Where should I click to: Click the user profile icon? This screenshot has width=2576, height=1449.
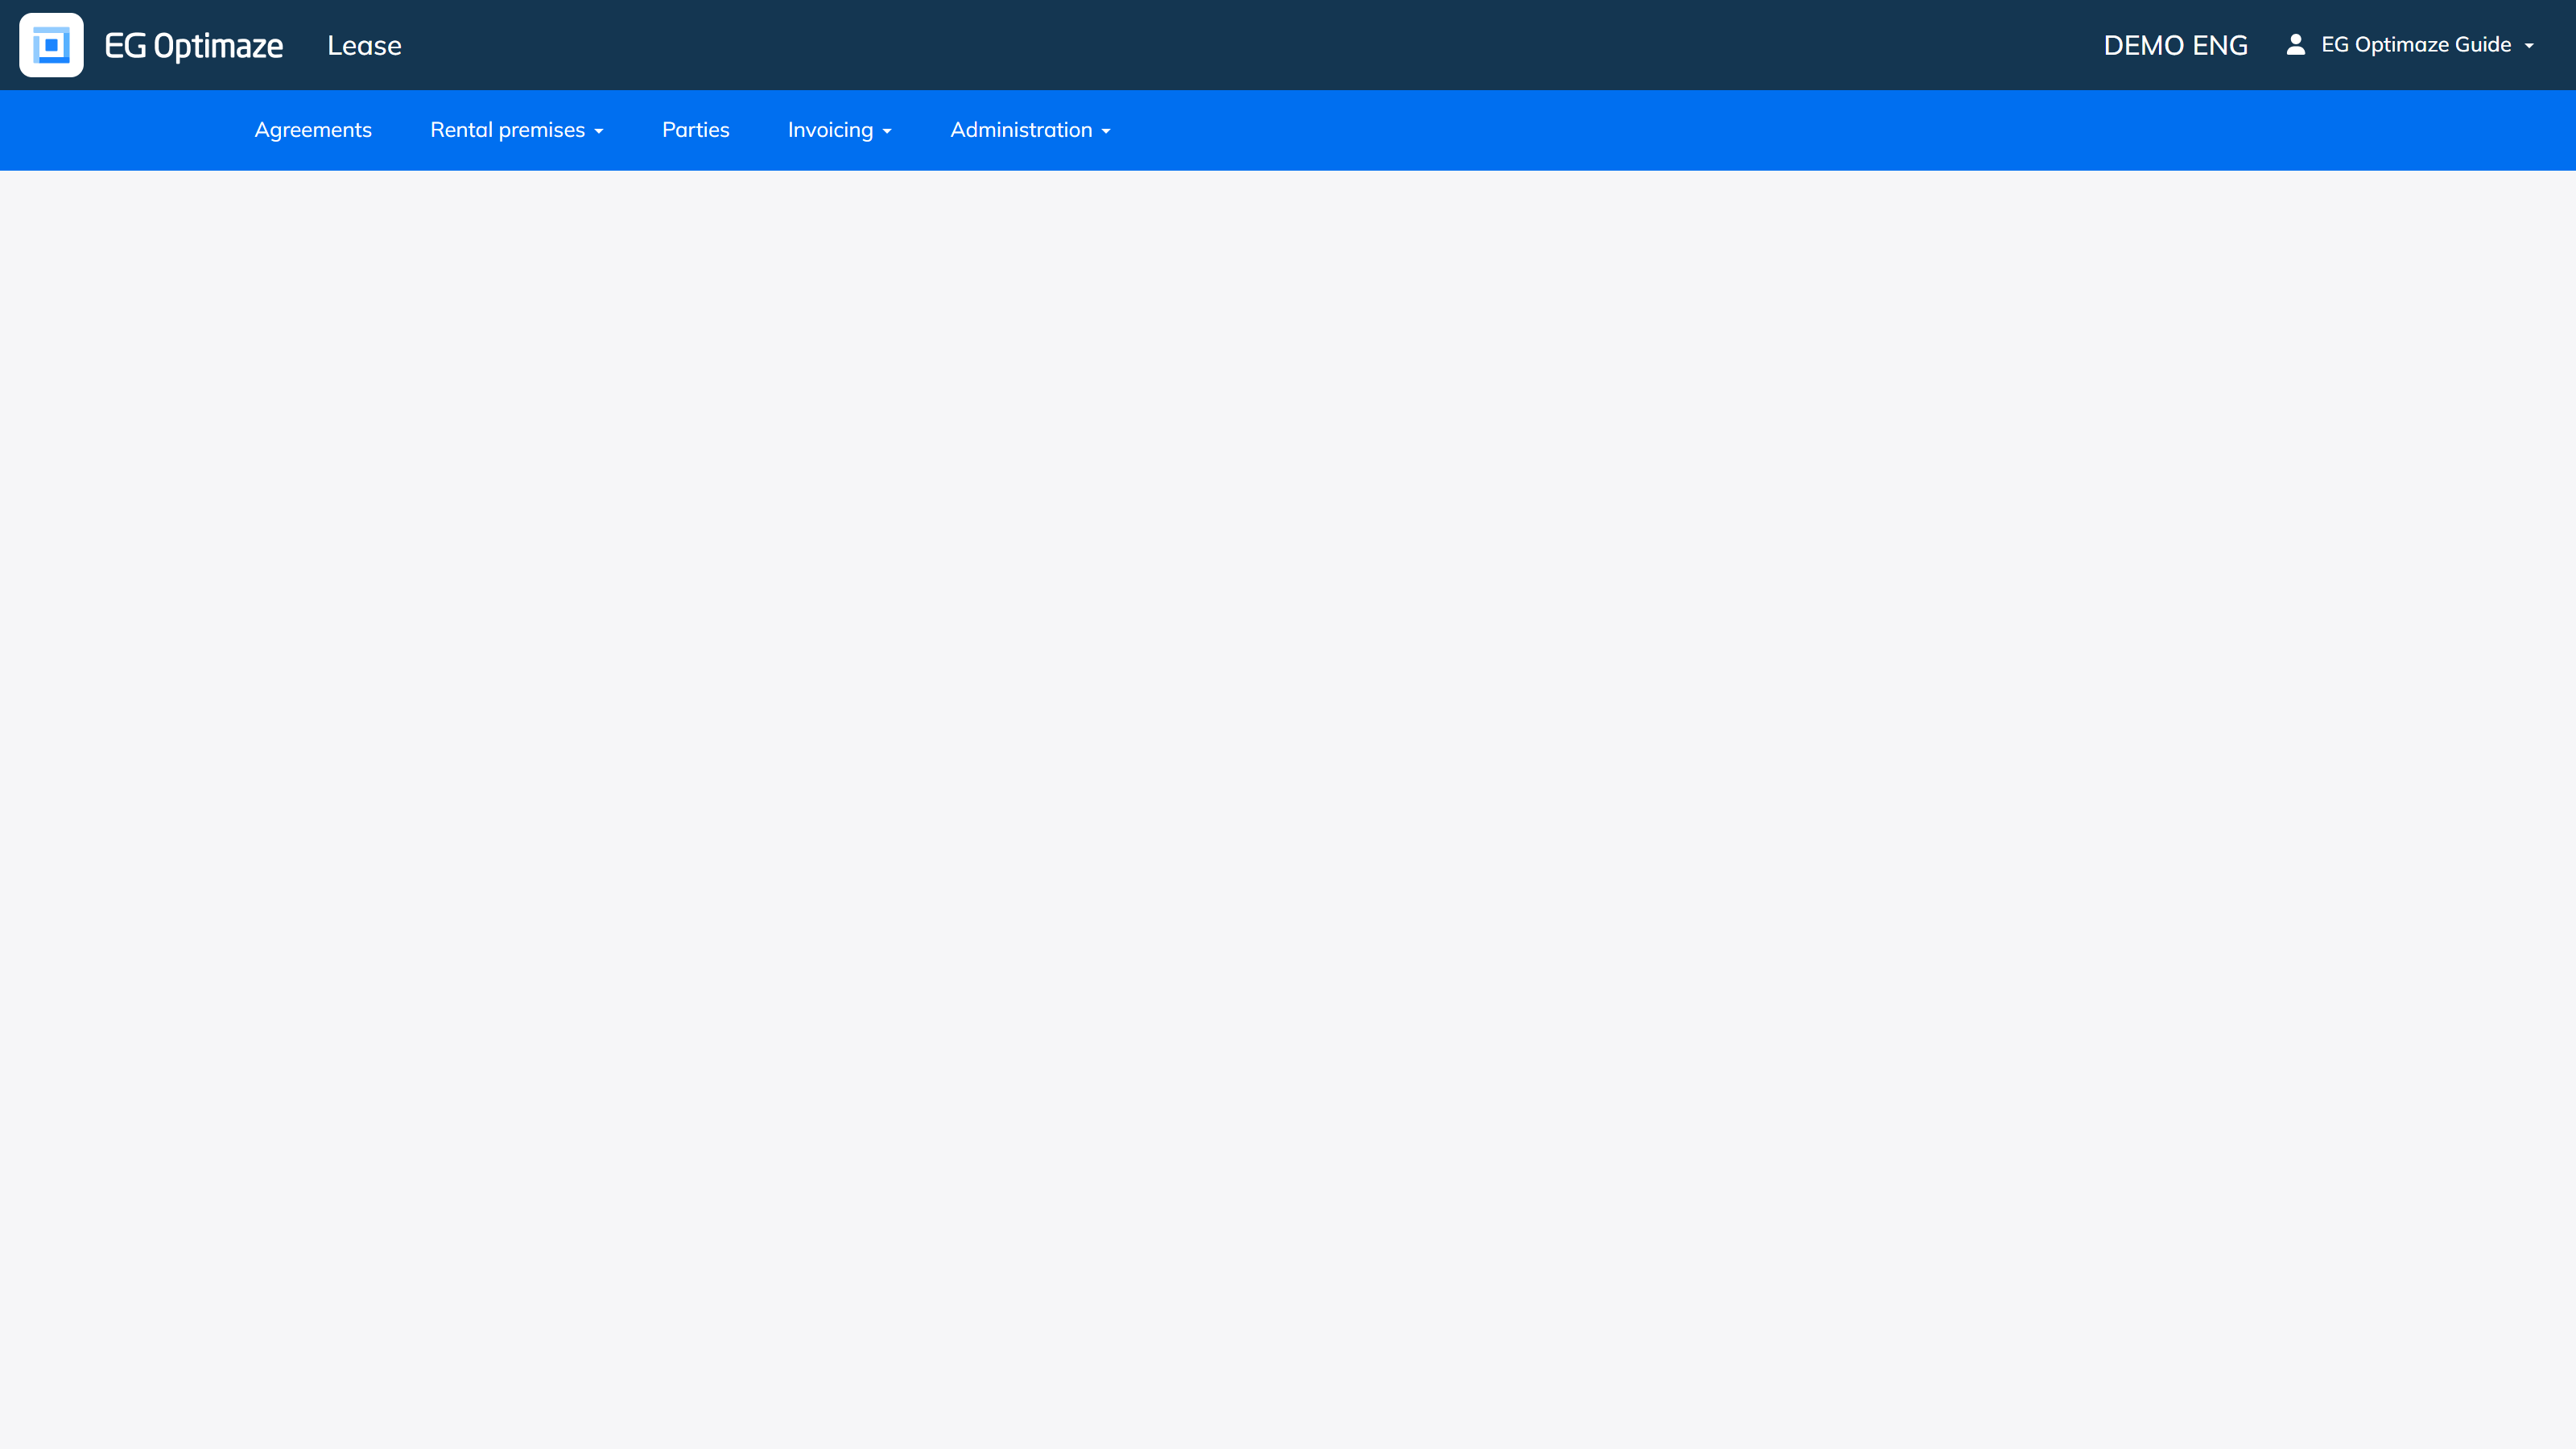click(2295, 44)
